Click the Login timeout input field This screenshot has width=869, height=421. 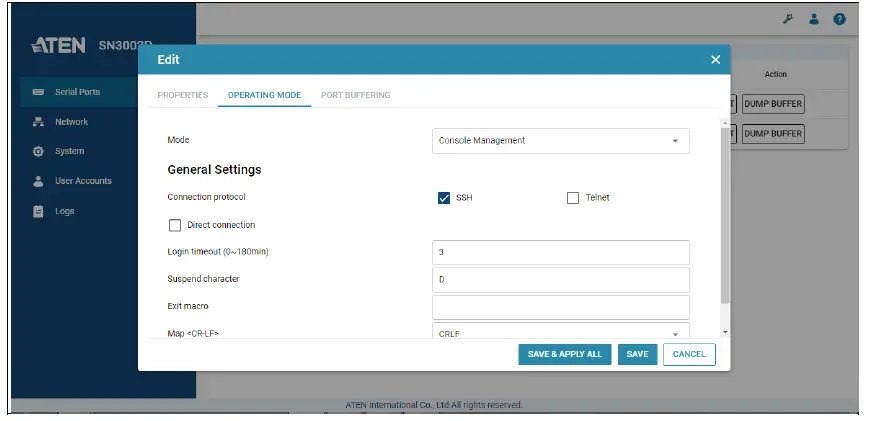(x=560, y=253)
